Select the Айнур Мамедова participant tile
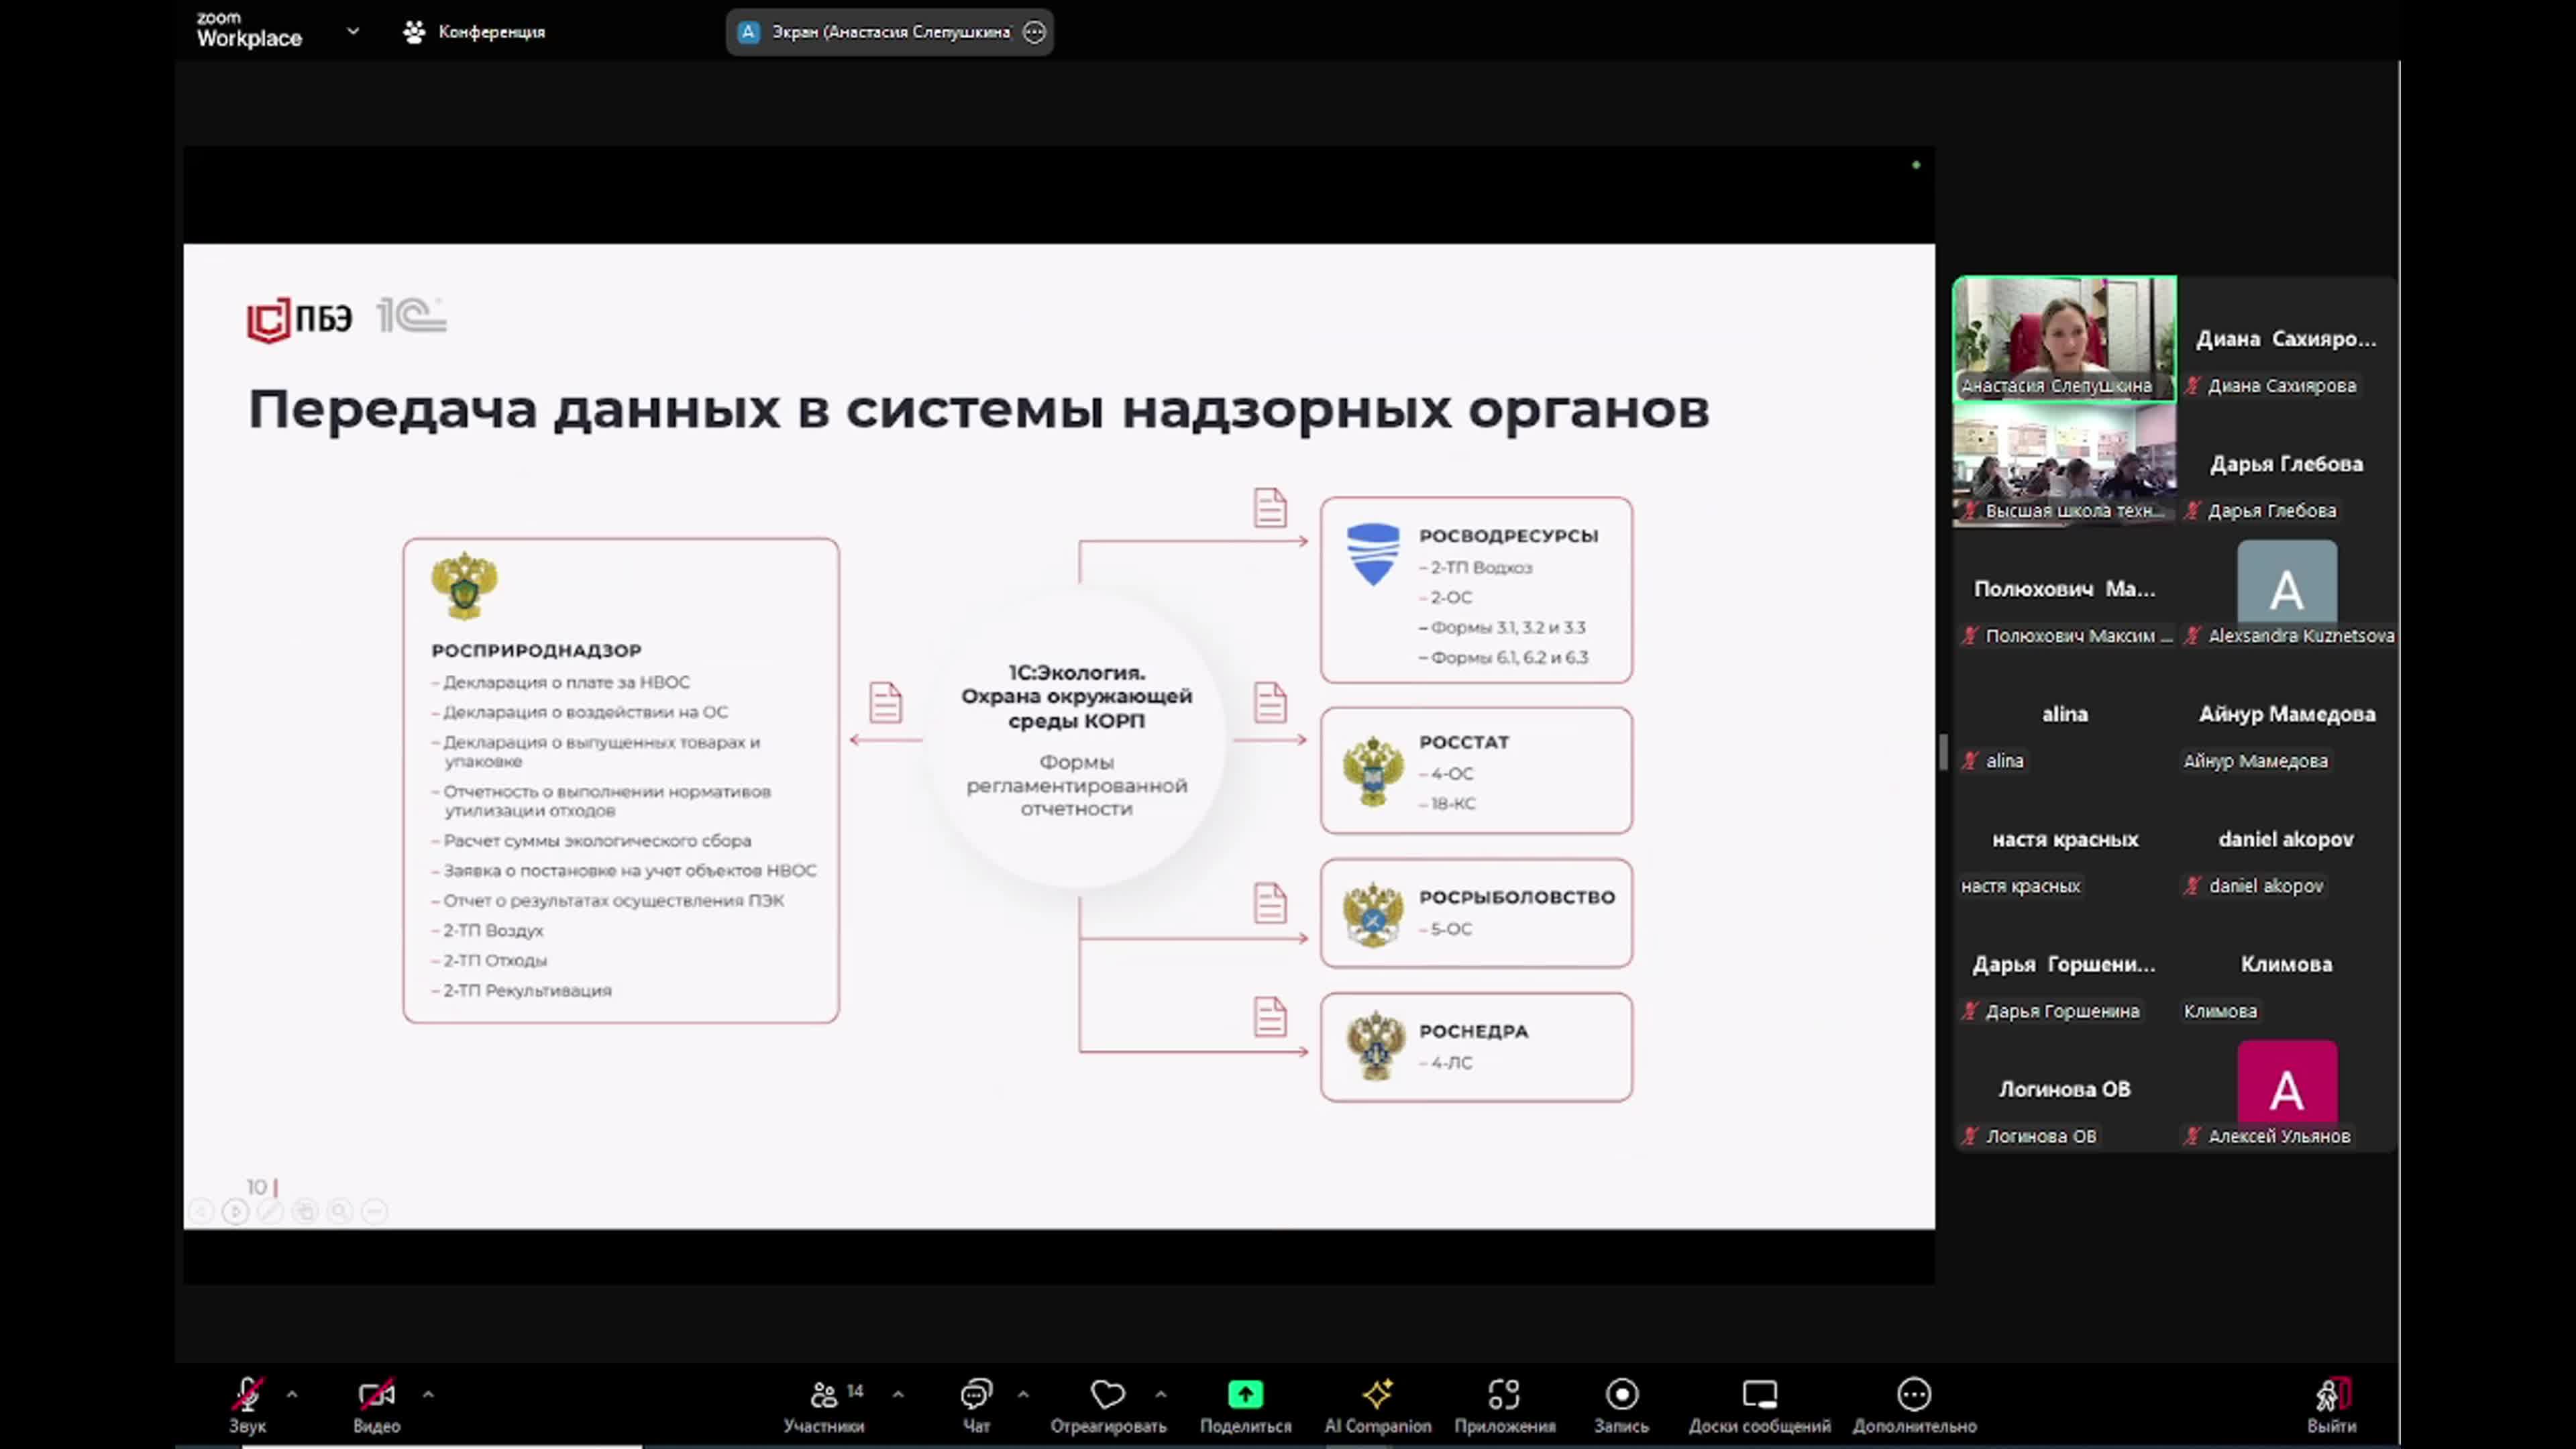This screenshot has width=2576, height=1449. 2286,714
